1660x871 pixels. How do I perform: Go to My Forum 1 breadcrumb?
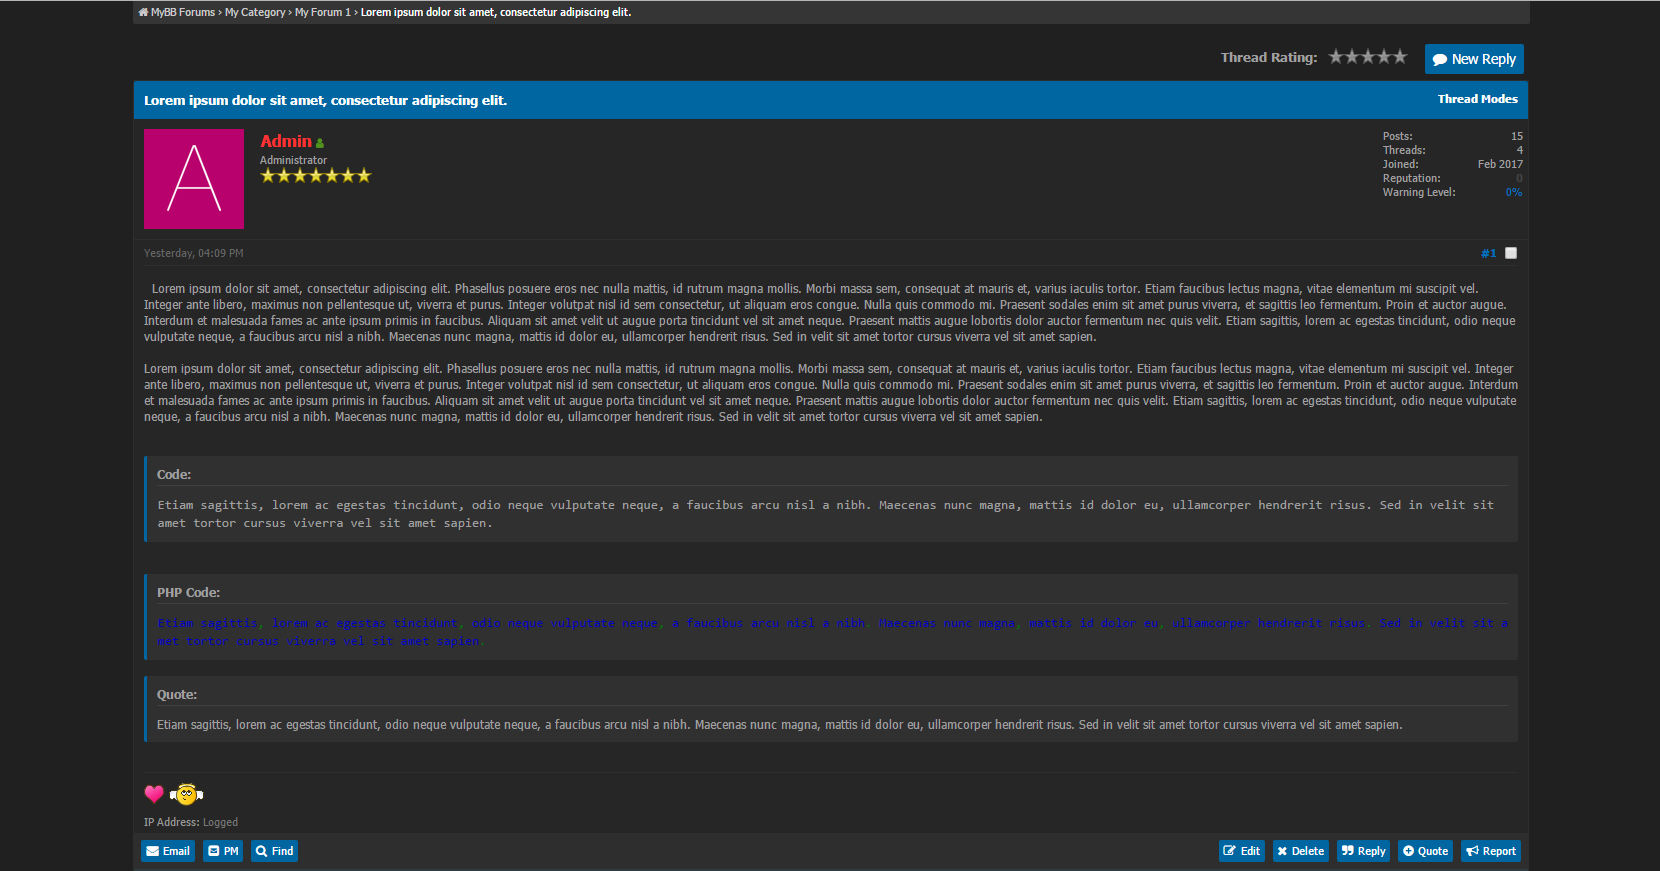point(322,13)
